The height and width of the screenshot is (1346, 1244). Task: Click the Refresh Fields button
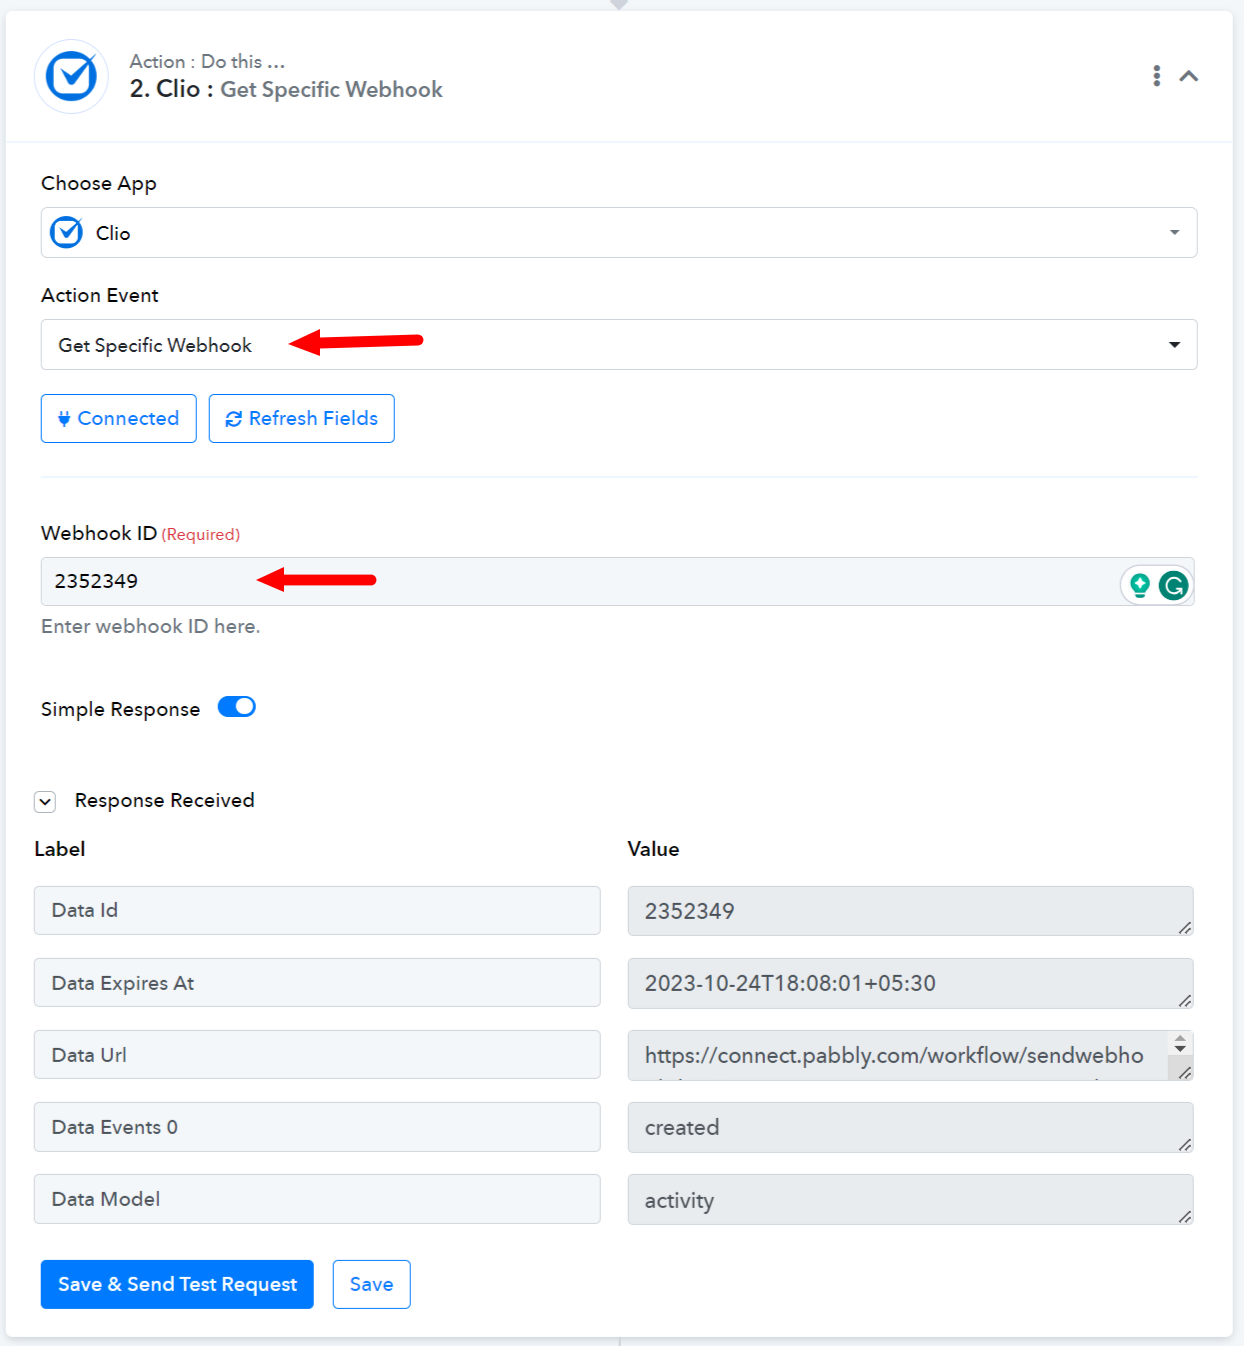pyautogui.click(x=301, y=418)
